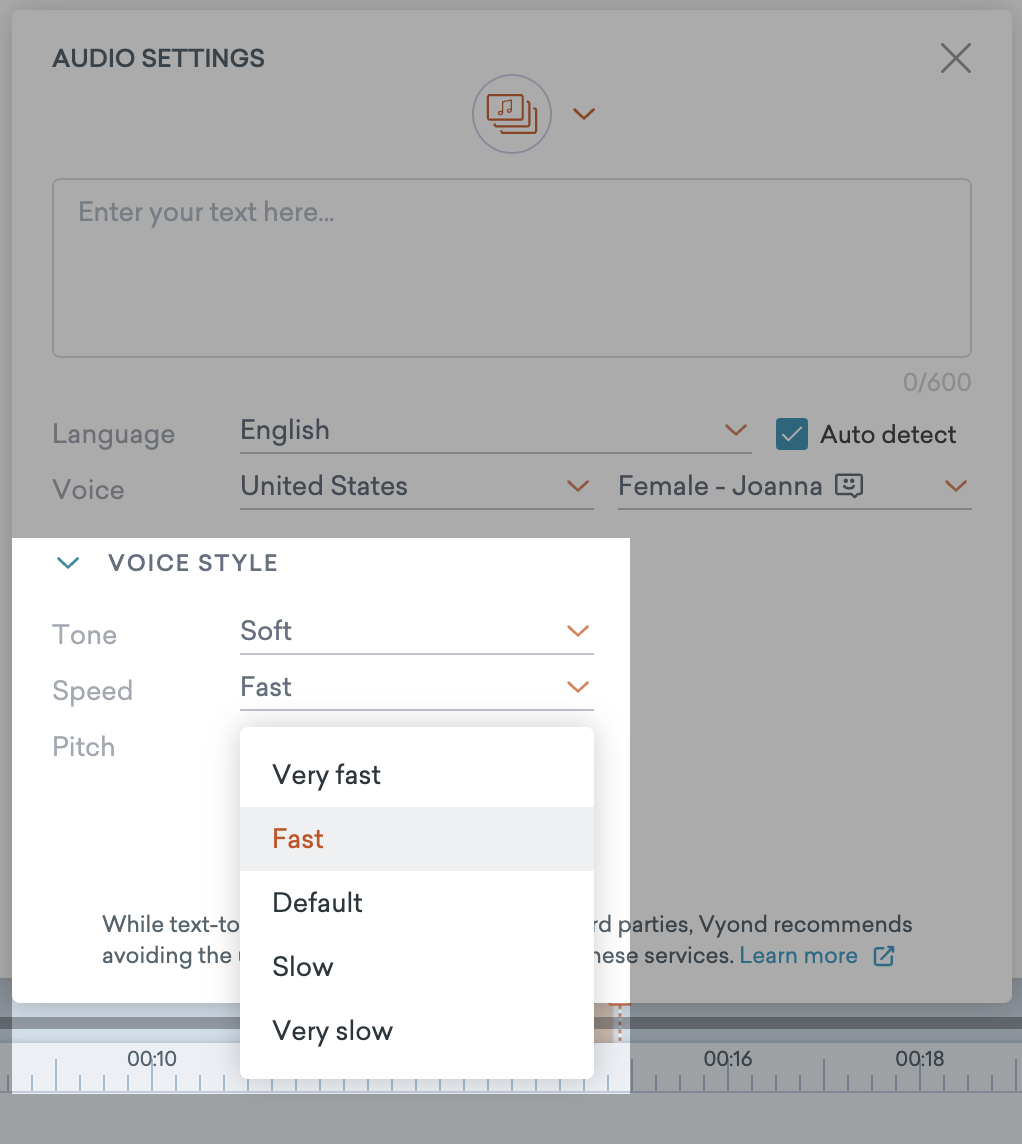Collapse the Voice Style section chevron
The width and height of the screenshot is (1022, 1144).
click(68, 563)
